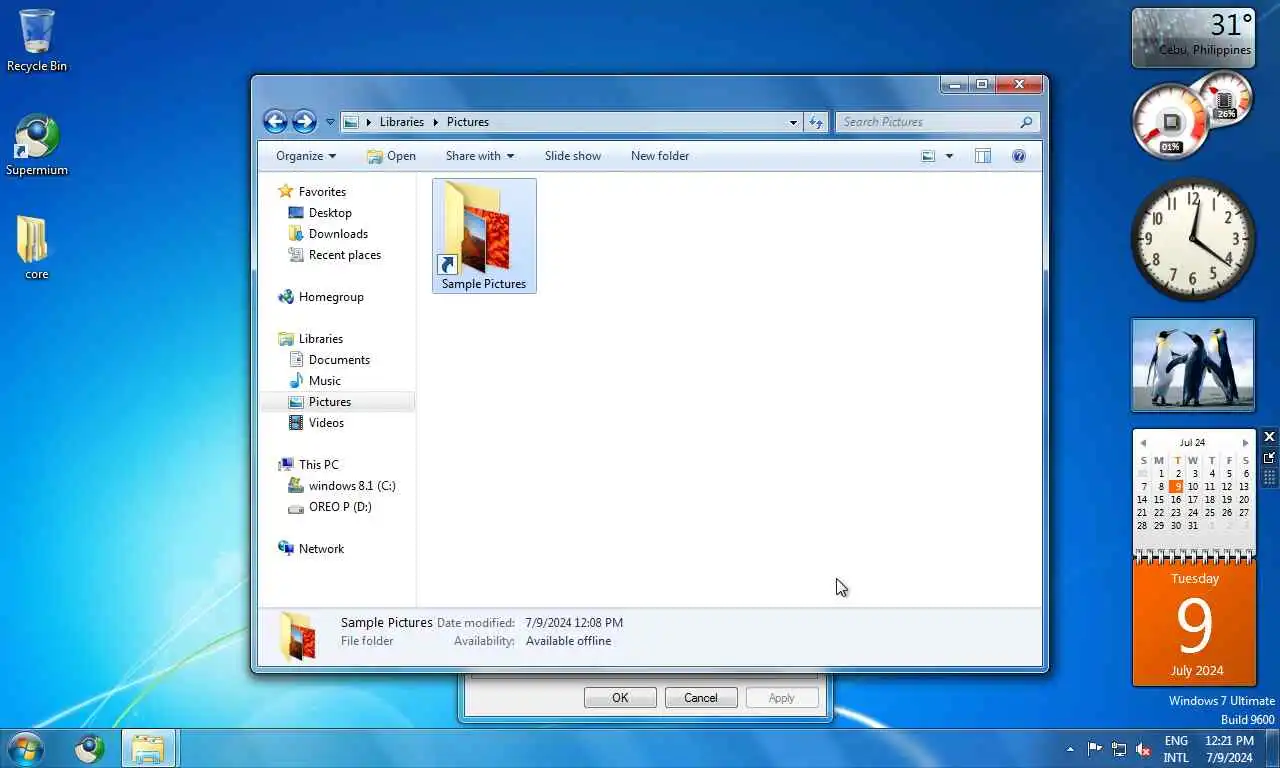Launch Supermium from the taskbar

click(x=90, y=748)
